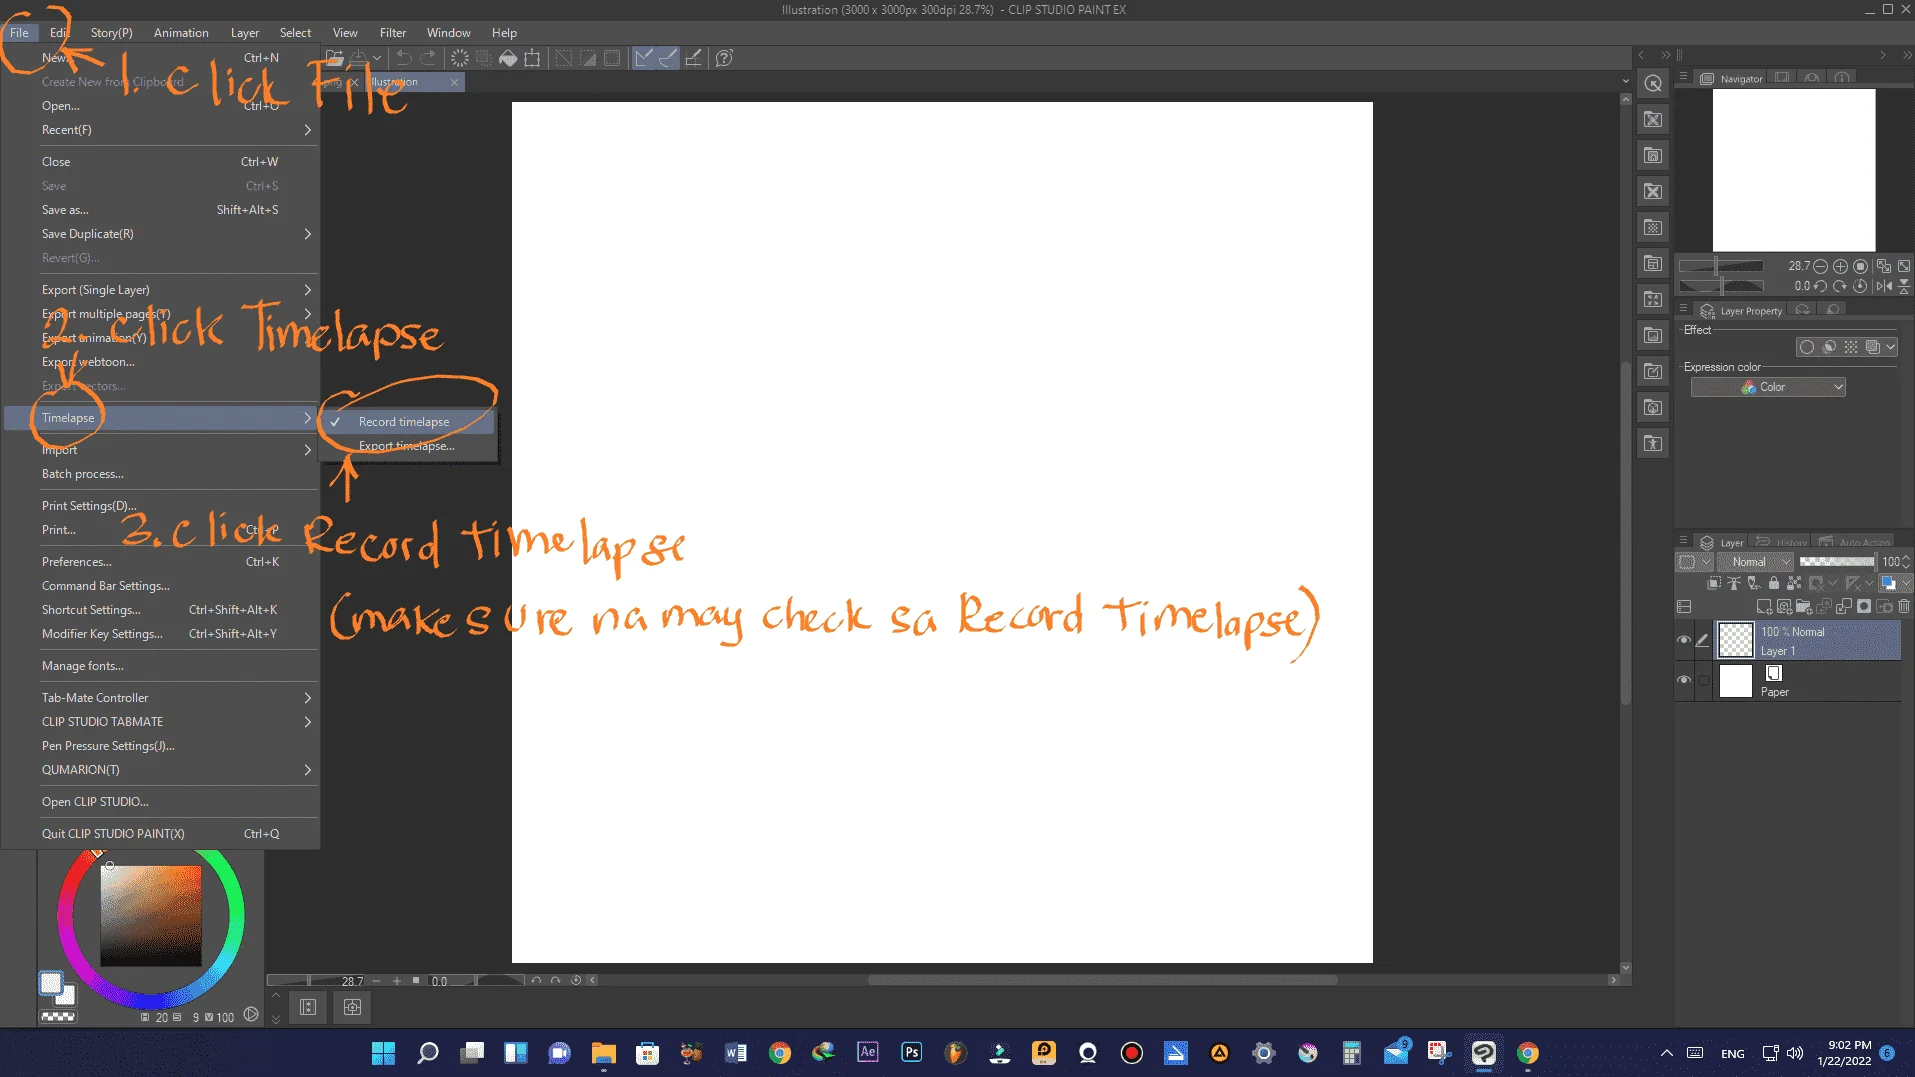Choose Preferences... in File menu
Screen dimensions: 1915x1077
point(160,562)
